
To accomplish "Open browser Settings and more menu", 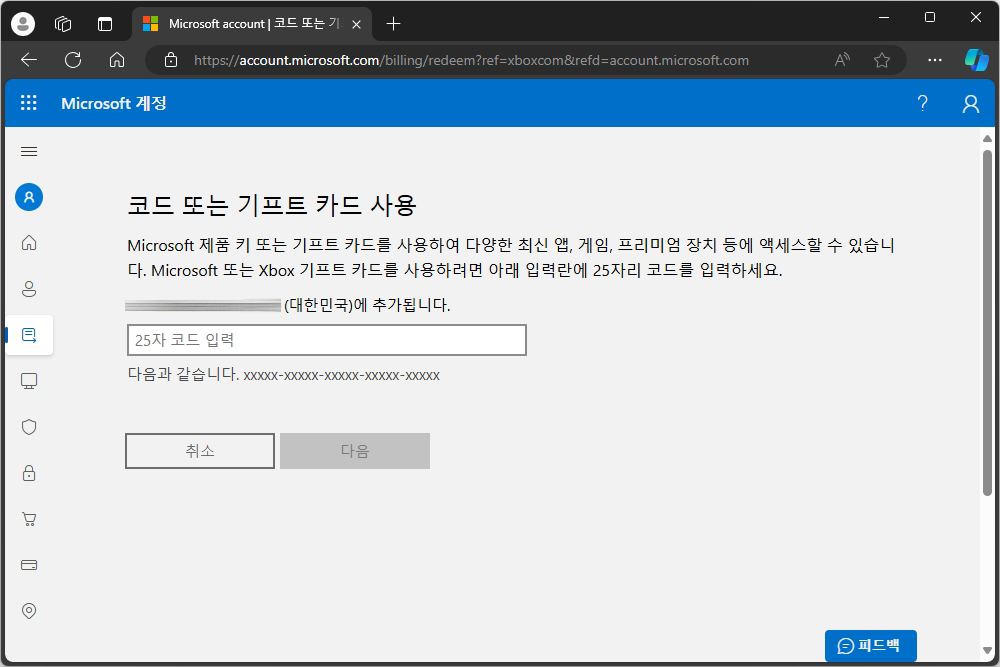I will 934,60.
